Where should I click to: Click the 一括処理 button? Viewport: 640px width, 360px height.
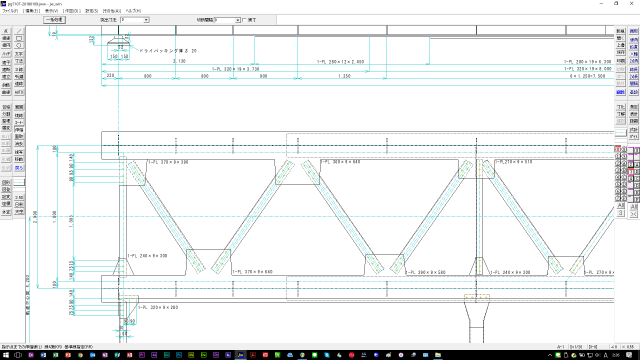pos(54,20)
